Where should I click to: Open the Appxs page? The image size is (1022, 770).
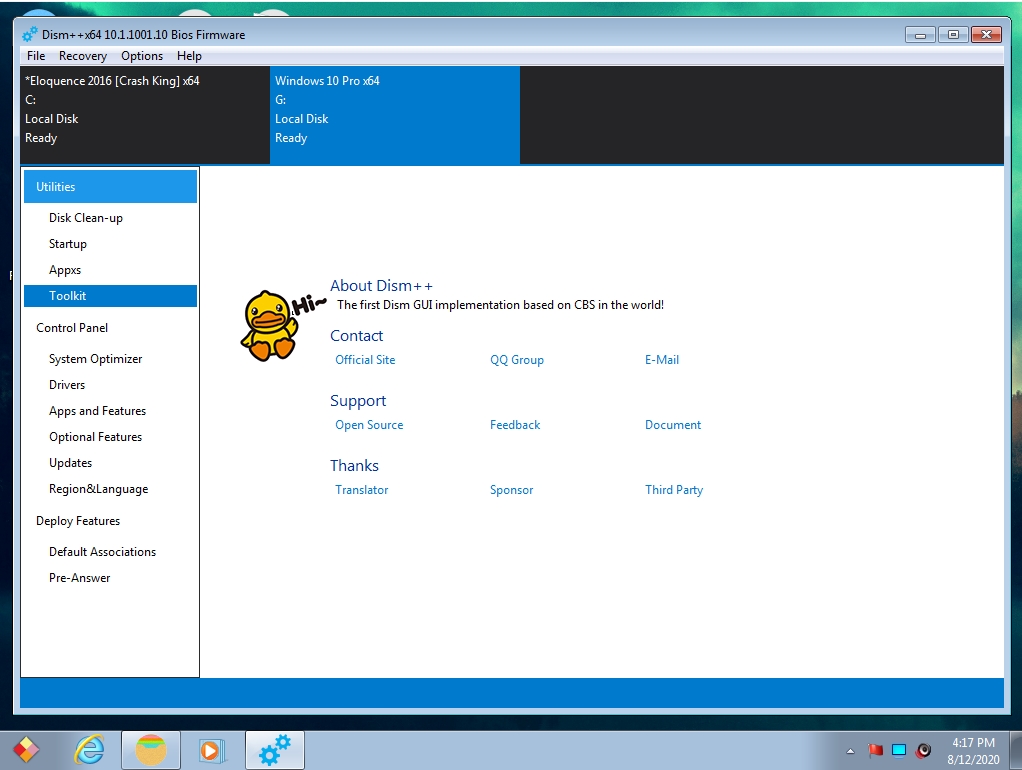[65, 270]
